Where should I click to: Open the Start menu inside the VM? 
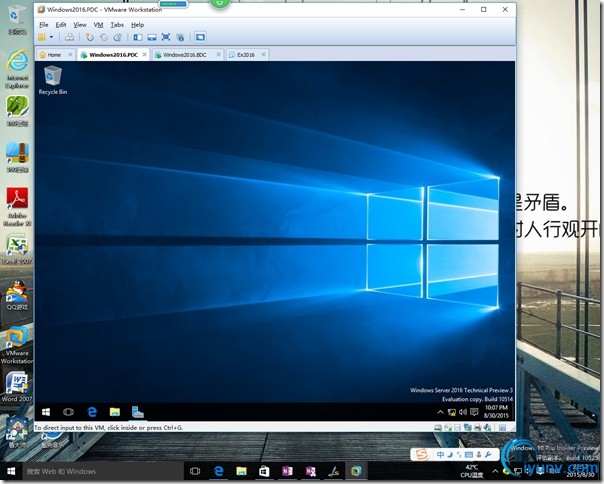[46, 412]
